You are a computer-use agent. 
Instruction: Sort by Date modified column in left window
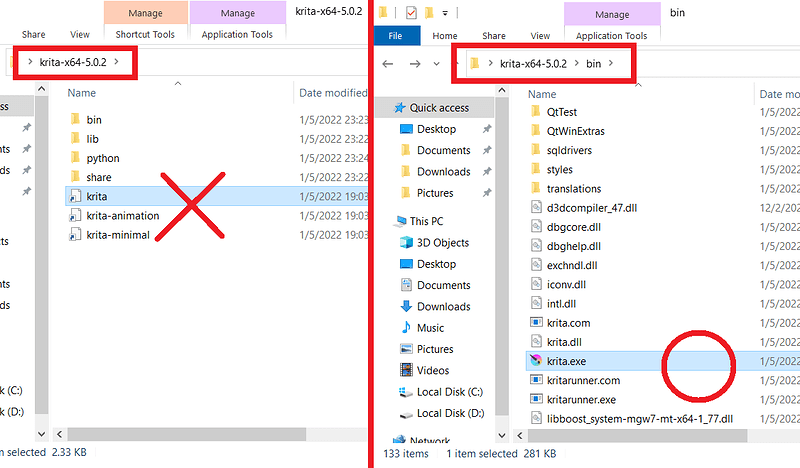[333, 93]
